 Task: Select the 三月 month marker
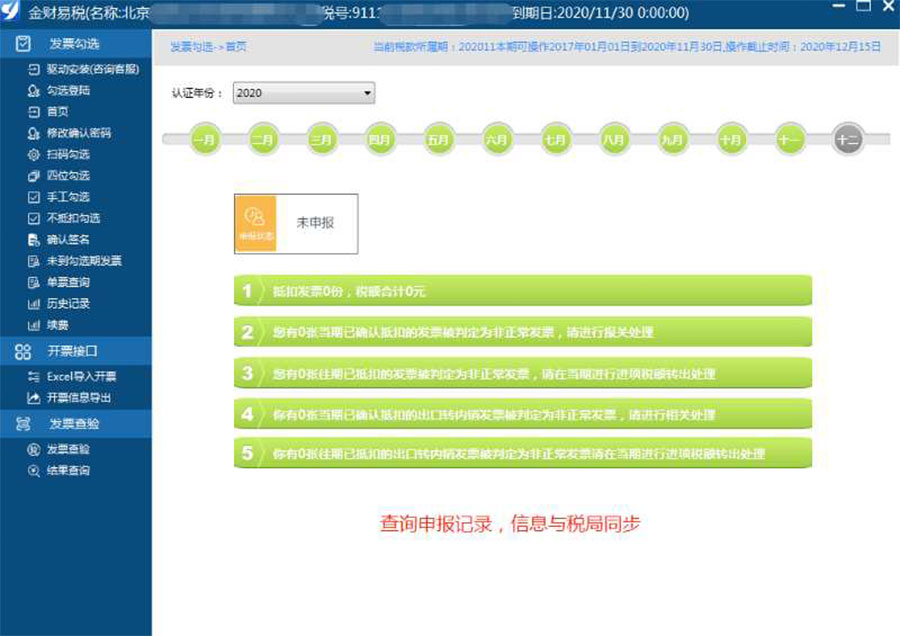pyautogui.click(x=321, y=139)
